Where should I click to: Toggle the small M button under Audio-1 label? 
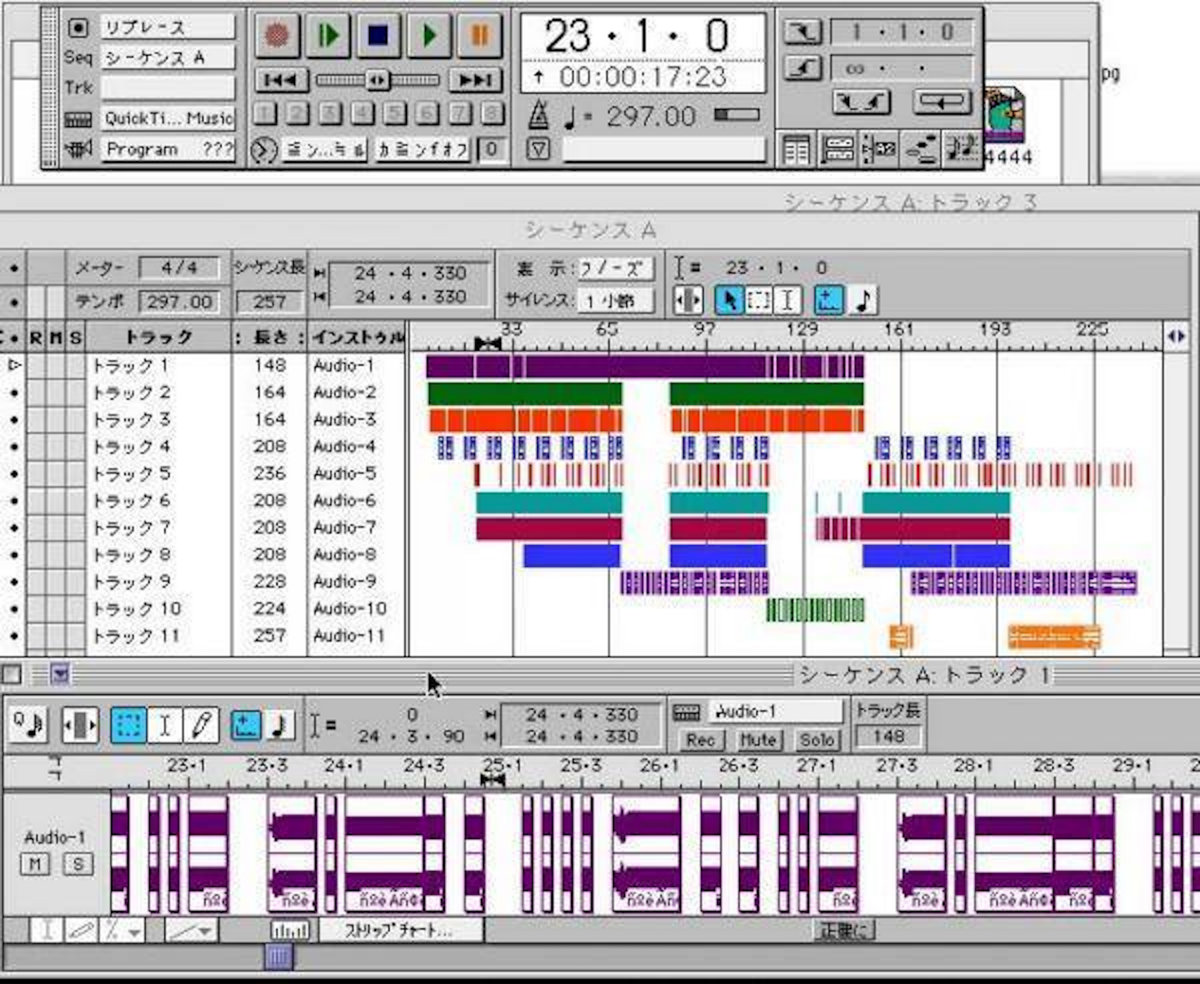click(35, 864)
